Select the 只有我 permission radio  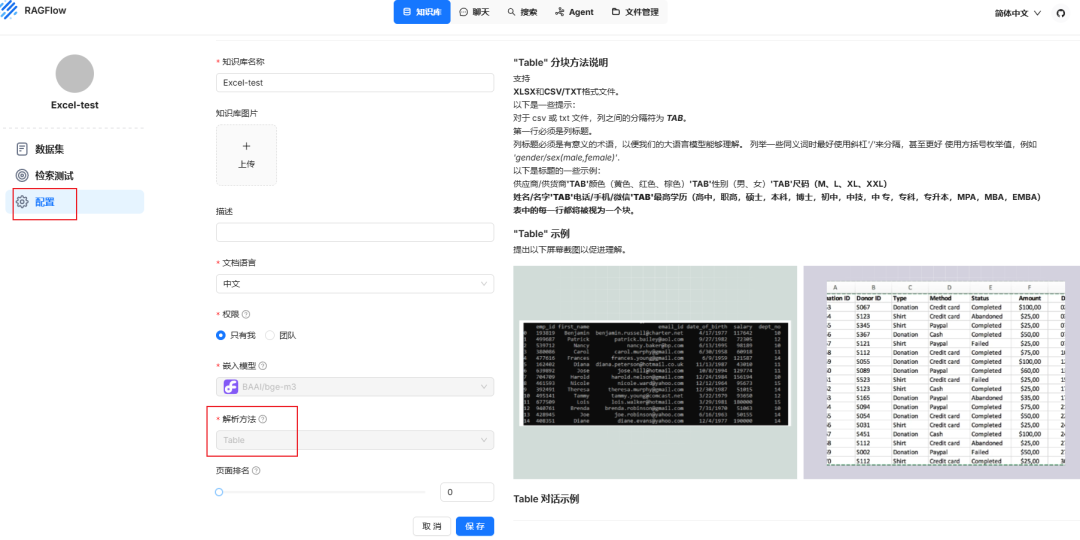[220, 335]
